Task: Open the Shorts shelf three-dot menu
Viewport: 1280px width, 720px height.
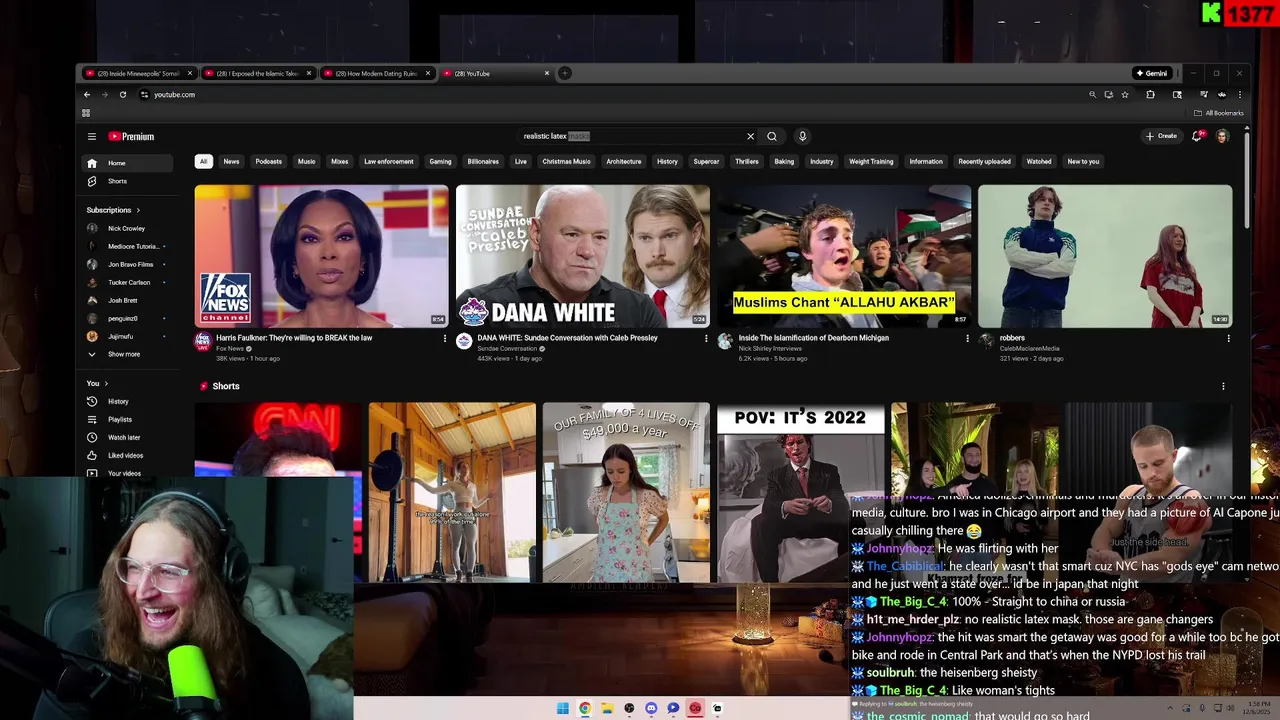Action: tap(1223, 386)
